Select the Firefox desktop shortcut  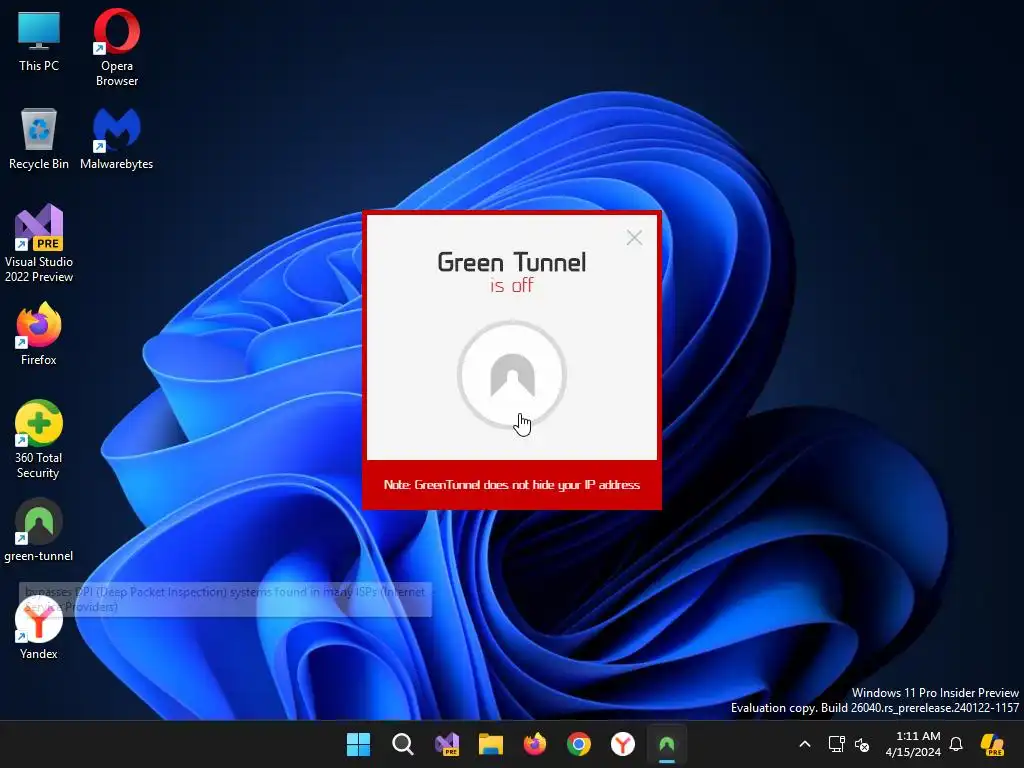[39, 334]
